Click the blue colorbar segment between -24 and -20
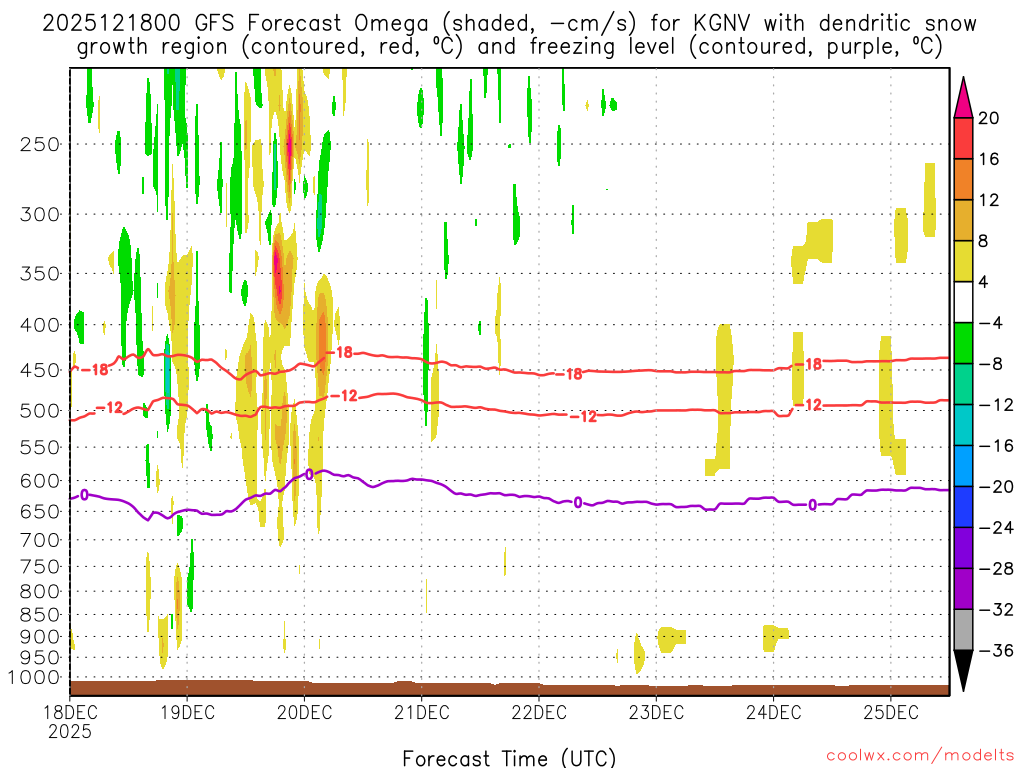This screenshot has height=768, width=1024. 963,507
